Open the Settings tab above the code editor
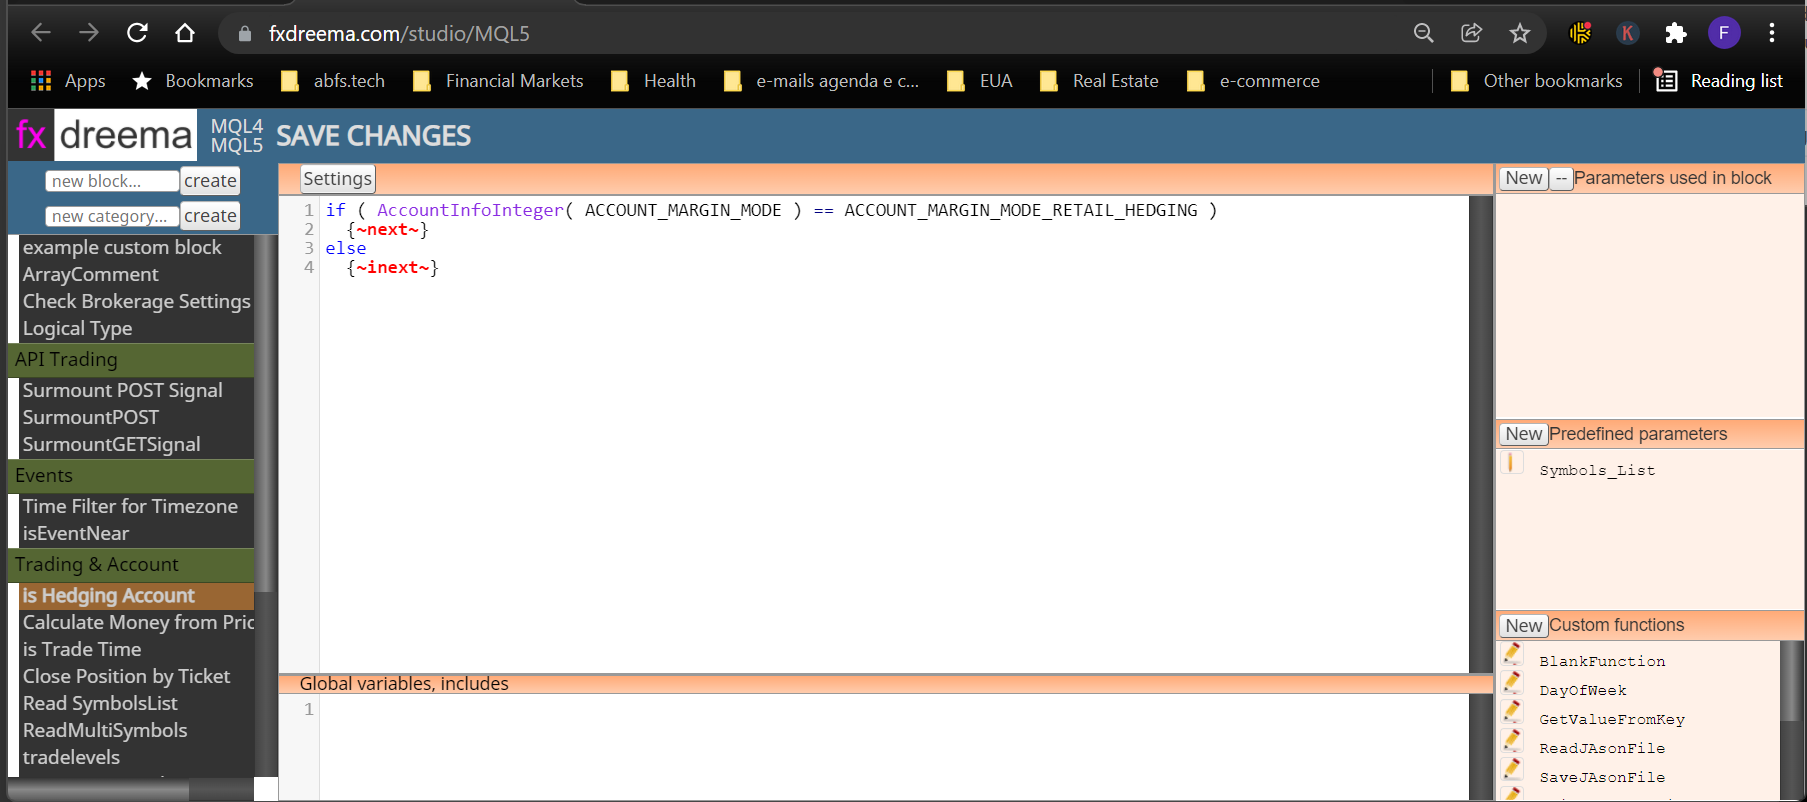The height and width of the screenshot is (802, 1807). coord(338,179)
